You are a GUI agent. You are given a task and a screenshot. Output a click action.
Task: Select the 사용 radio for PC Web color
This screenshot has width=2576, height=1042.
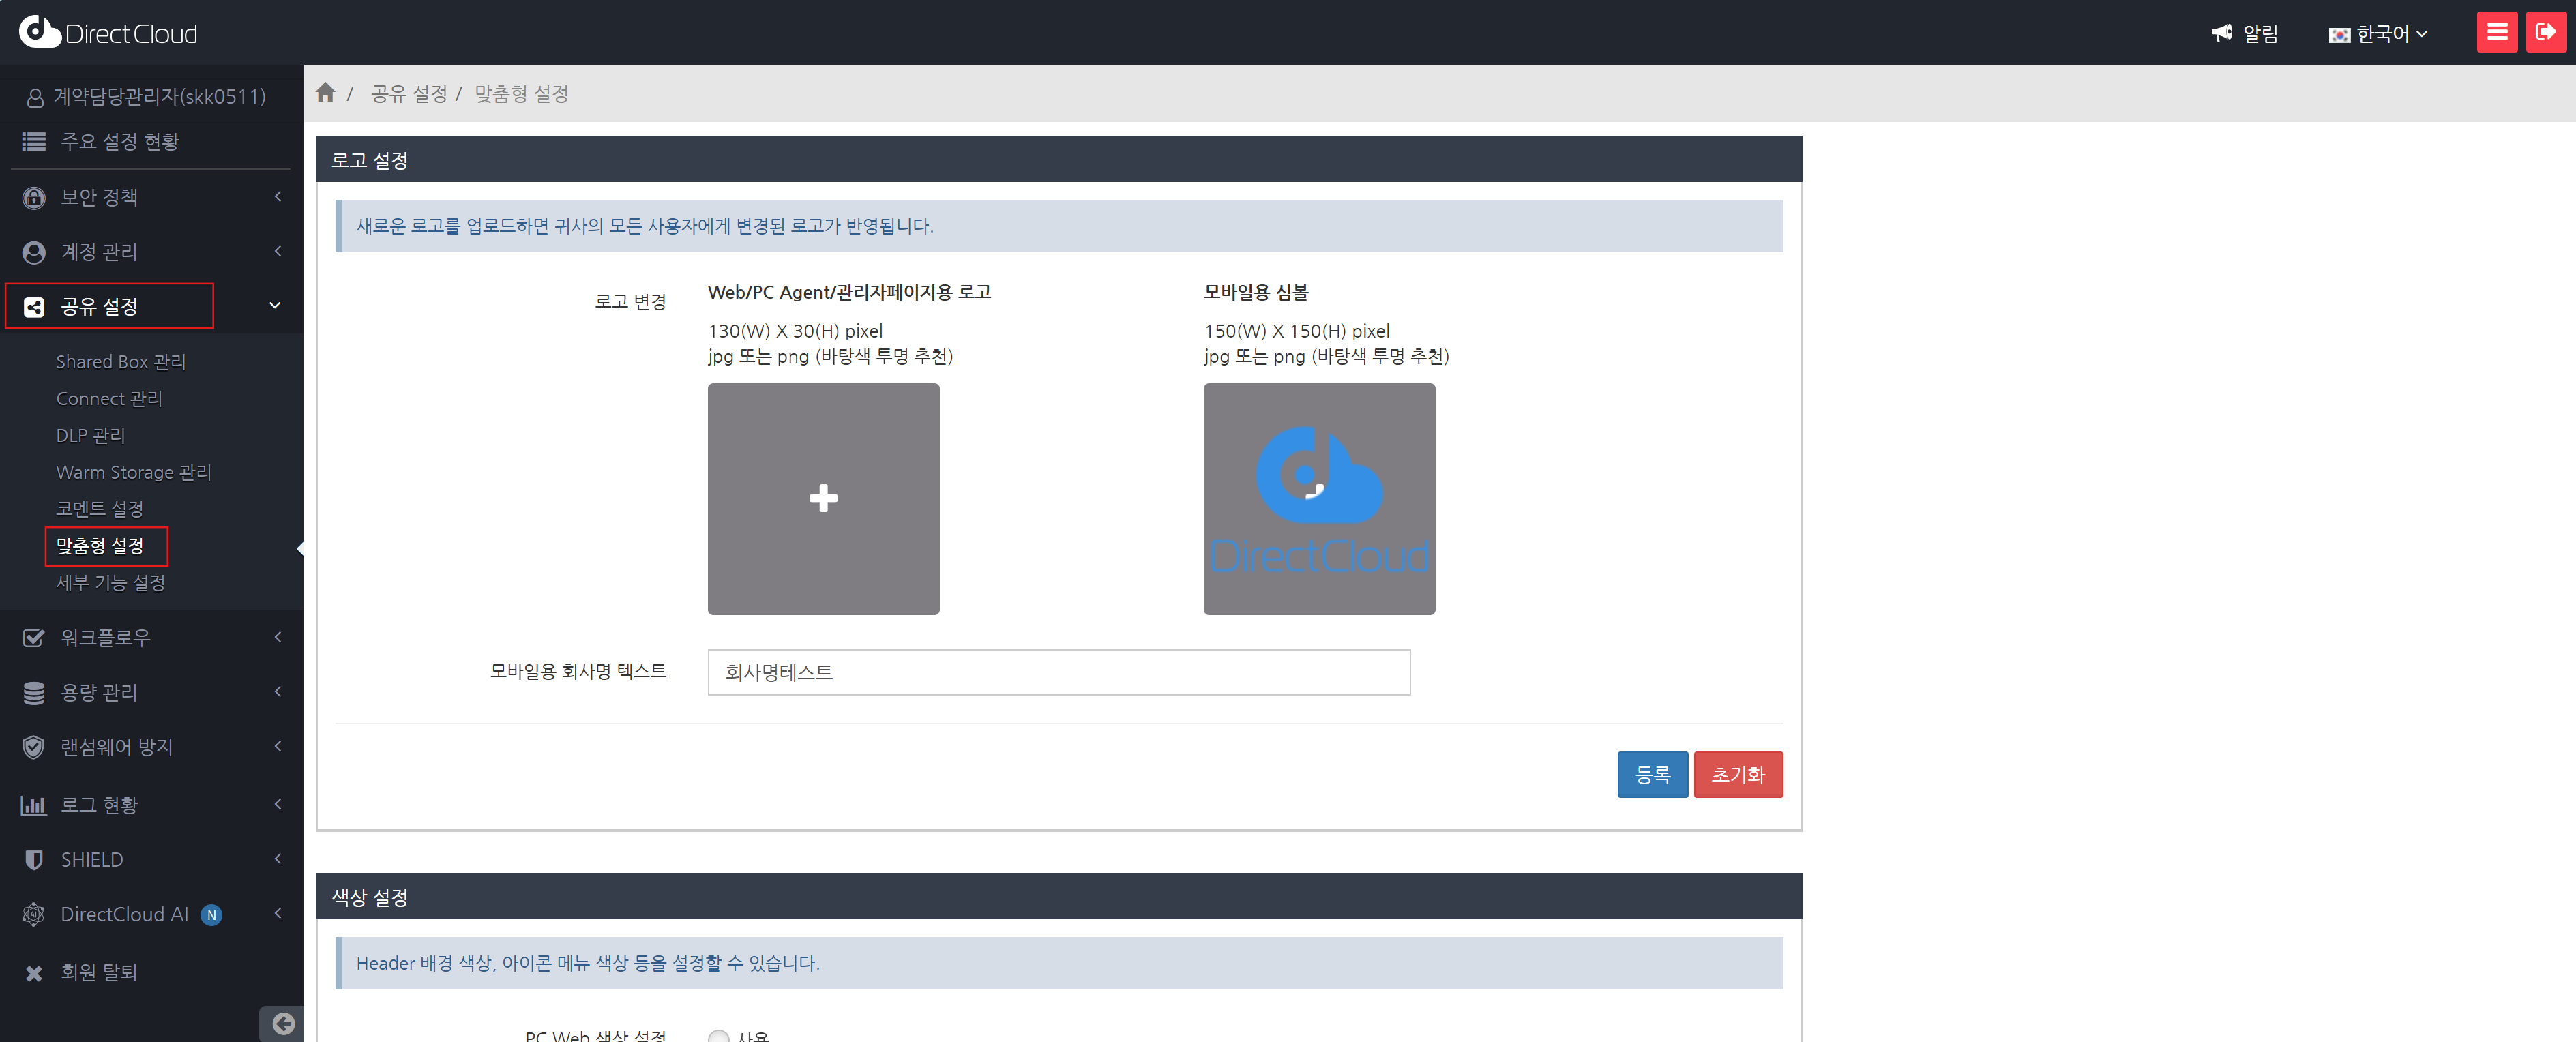718,1036
